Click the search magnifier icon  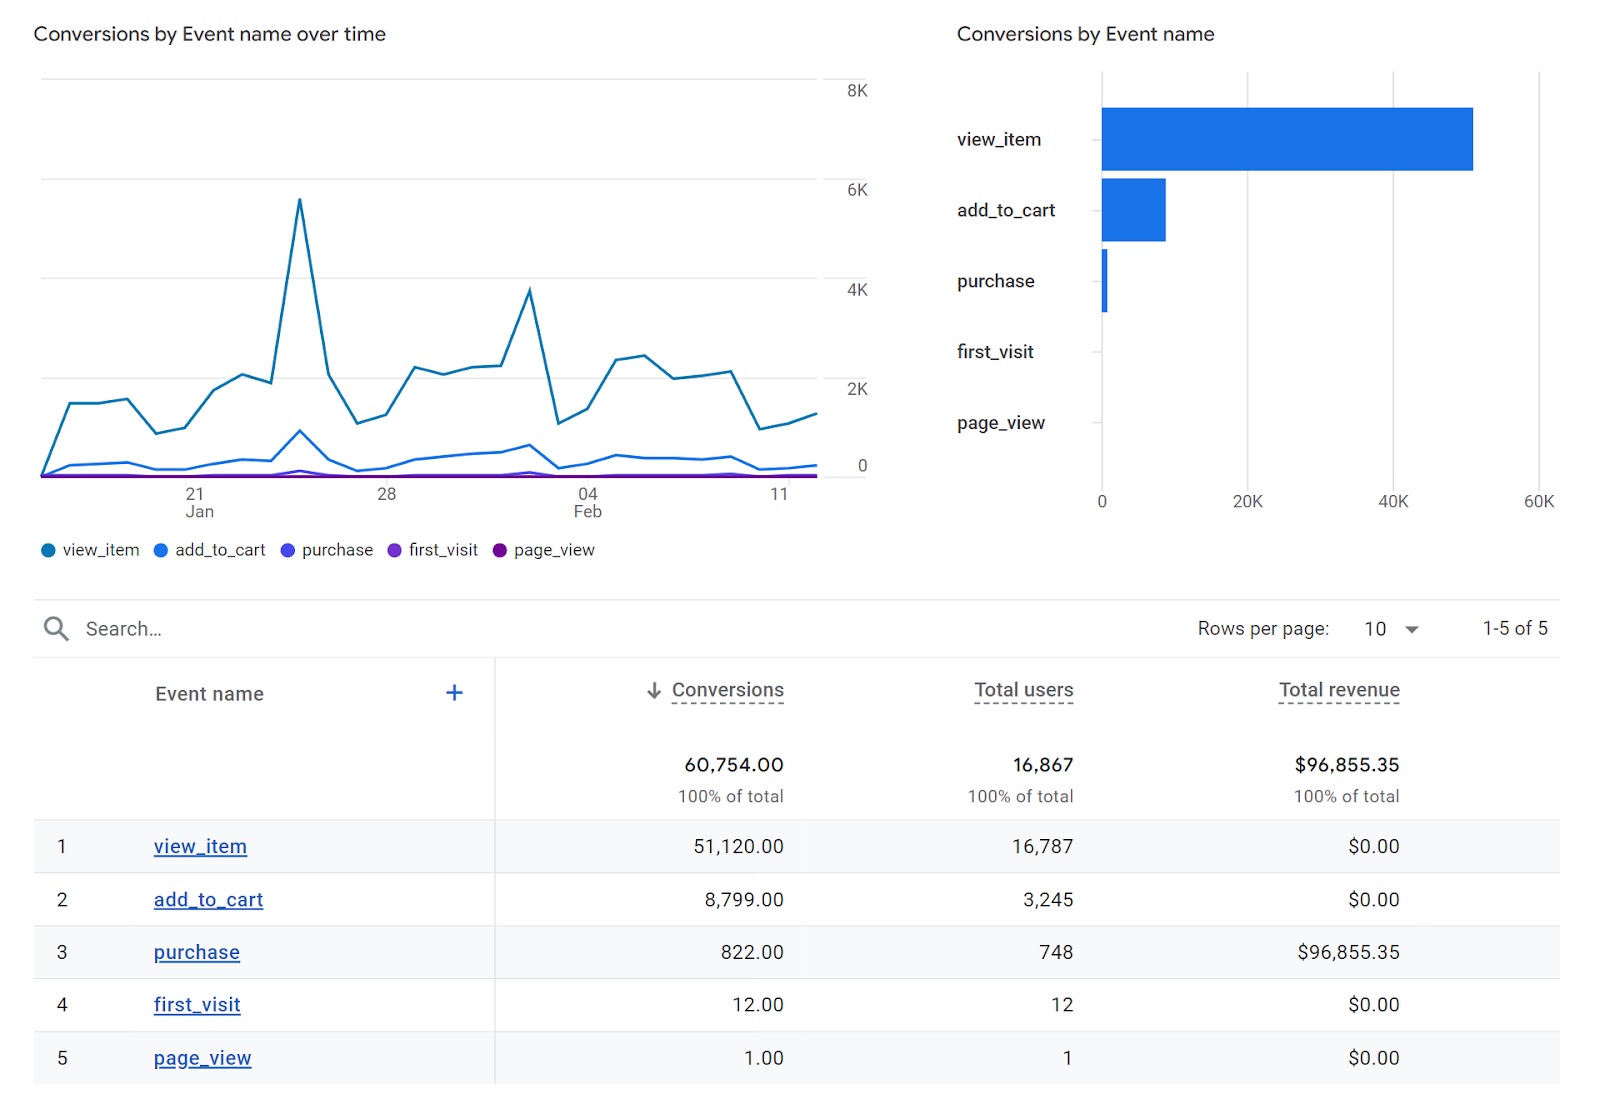[56, 628]
